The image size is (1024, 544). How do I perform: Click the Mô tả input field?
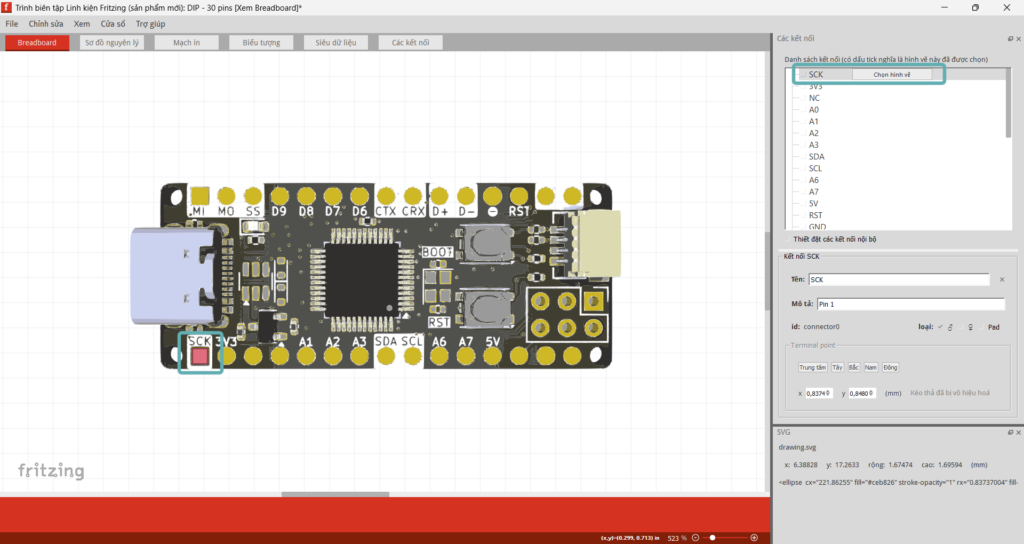coord(910,304)
